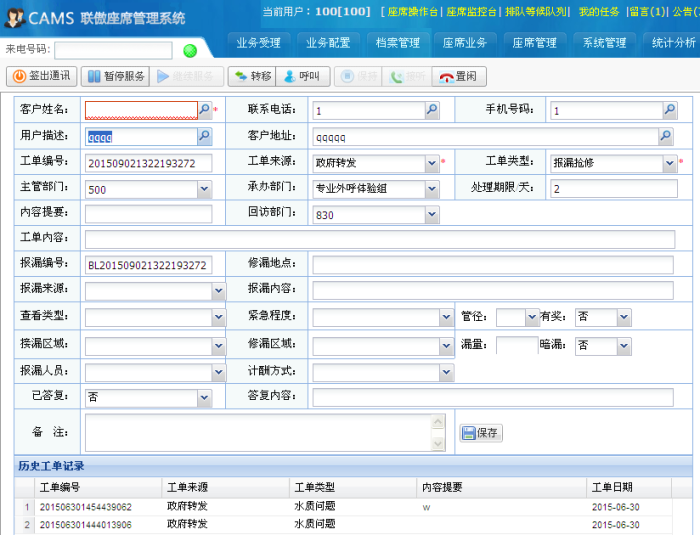This screenshot has height=535, width=700.
Task: Click the 签出通讯 sign-out button
Action: coord(42,76)
